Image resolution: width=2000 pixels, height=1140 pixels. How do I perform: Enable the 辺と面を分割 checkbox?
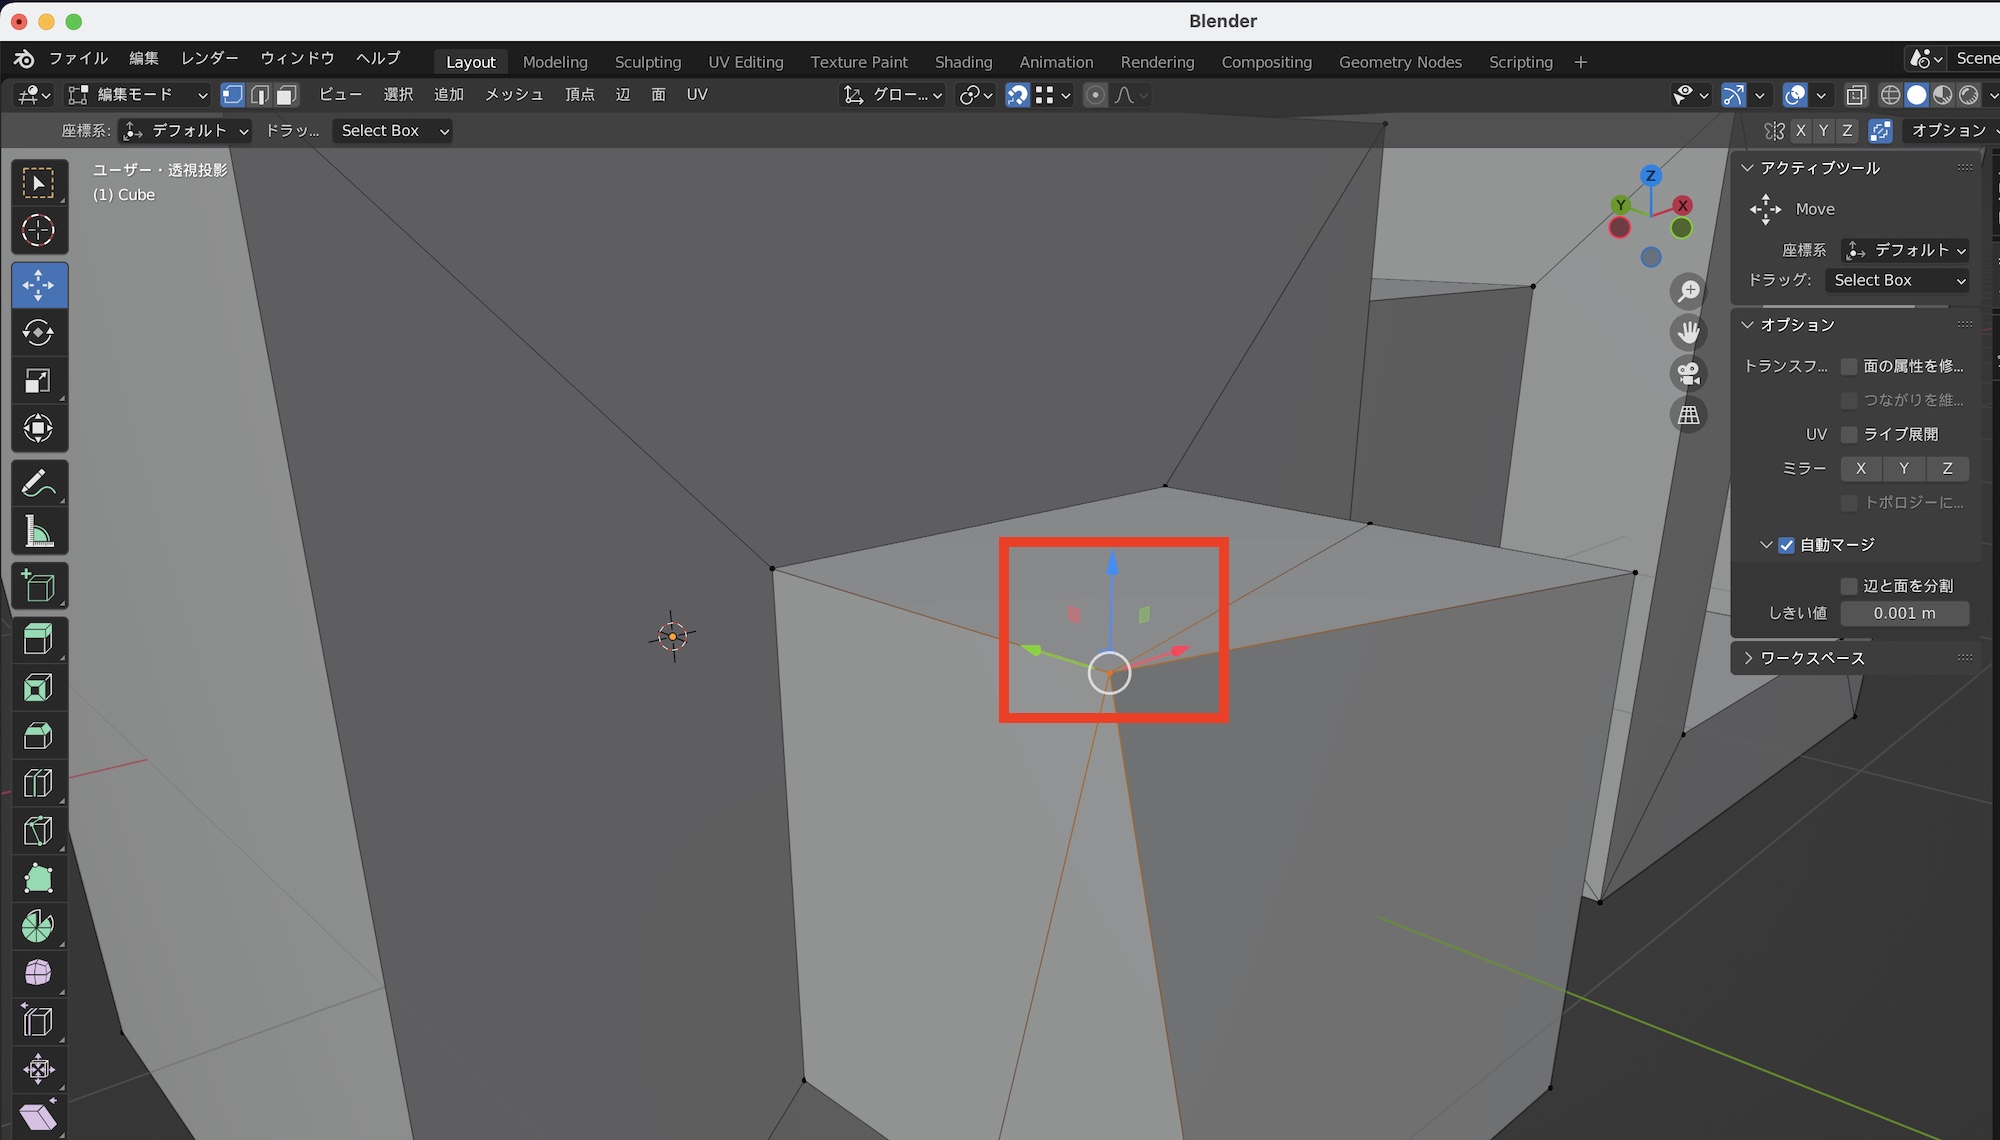(x=1849, y=586)
